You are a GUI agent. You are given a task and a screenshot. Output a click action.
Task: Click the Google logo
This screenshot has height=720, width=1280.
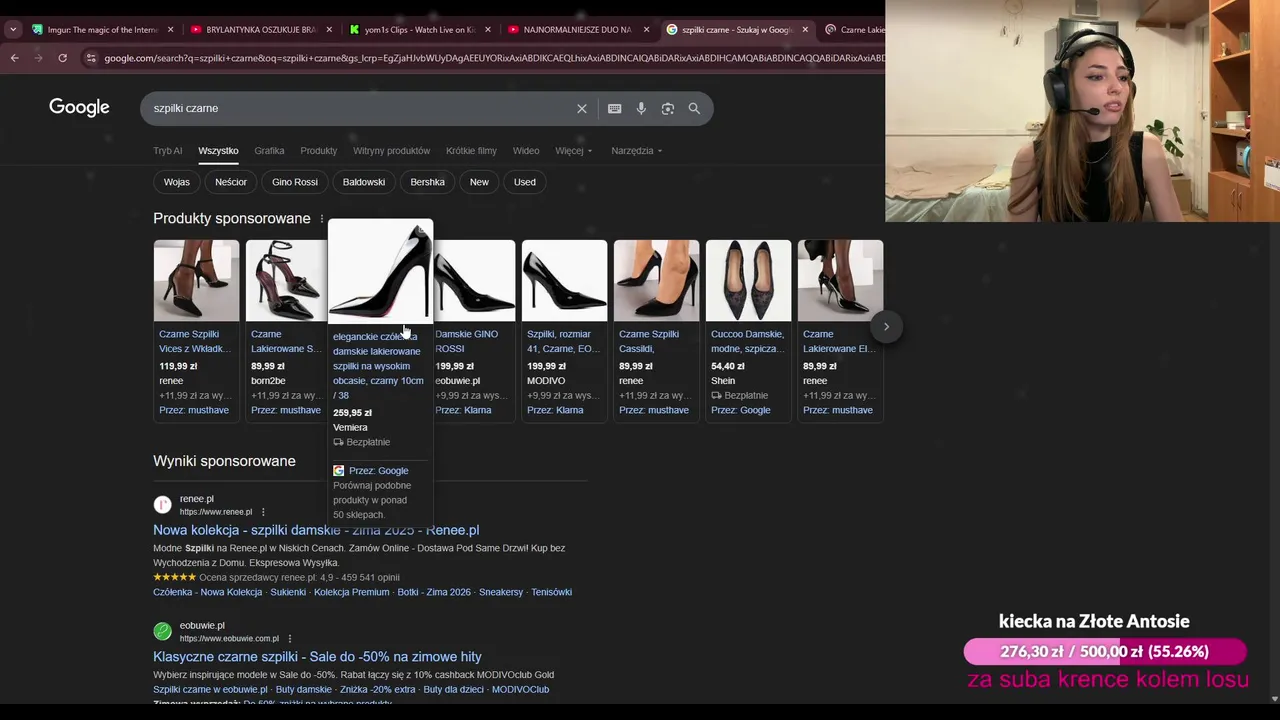(x=79, y=108)
